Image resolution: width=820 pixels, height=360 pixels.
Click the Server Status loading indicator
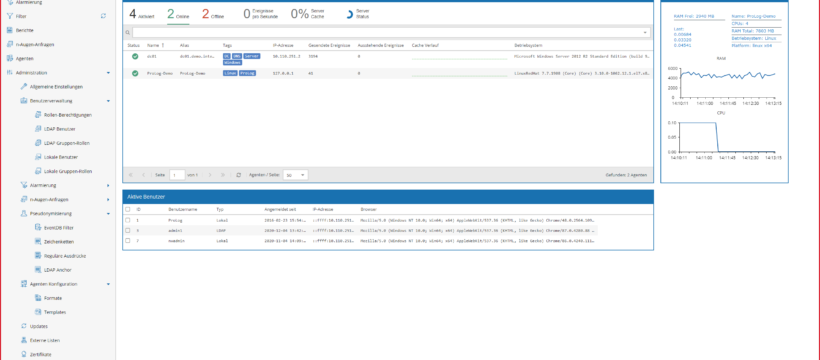[x=349, y=15]
